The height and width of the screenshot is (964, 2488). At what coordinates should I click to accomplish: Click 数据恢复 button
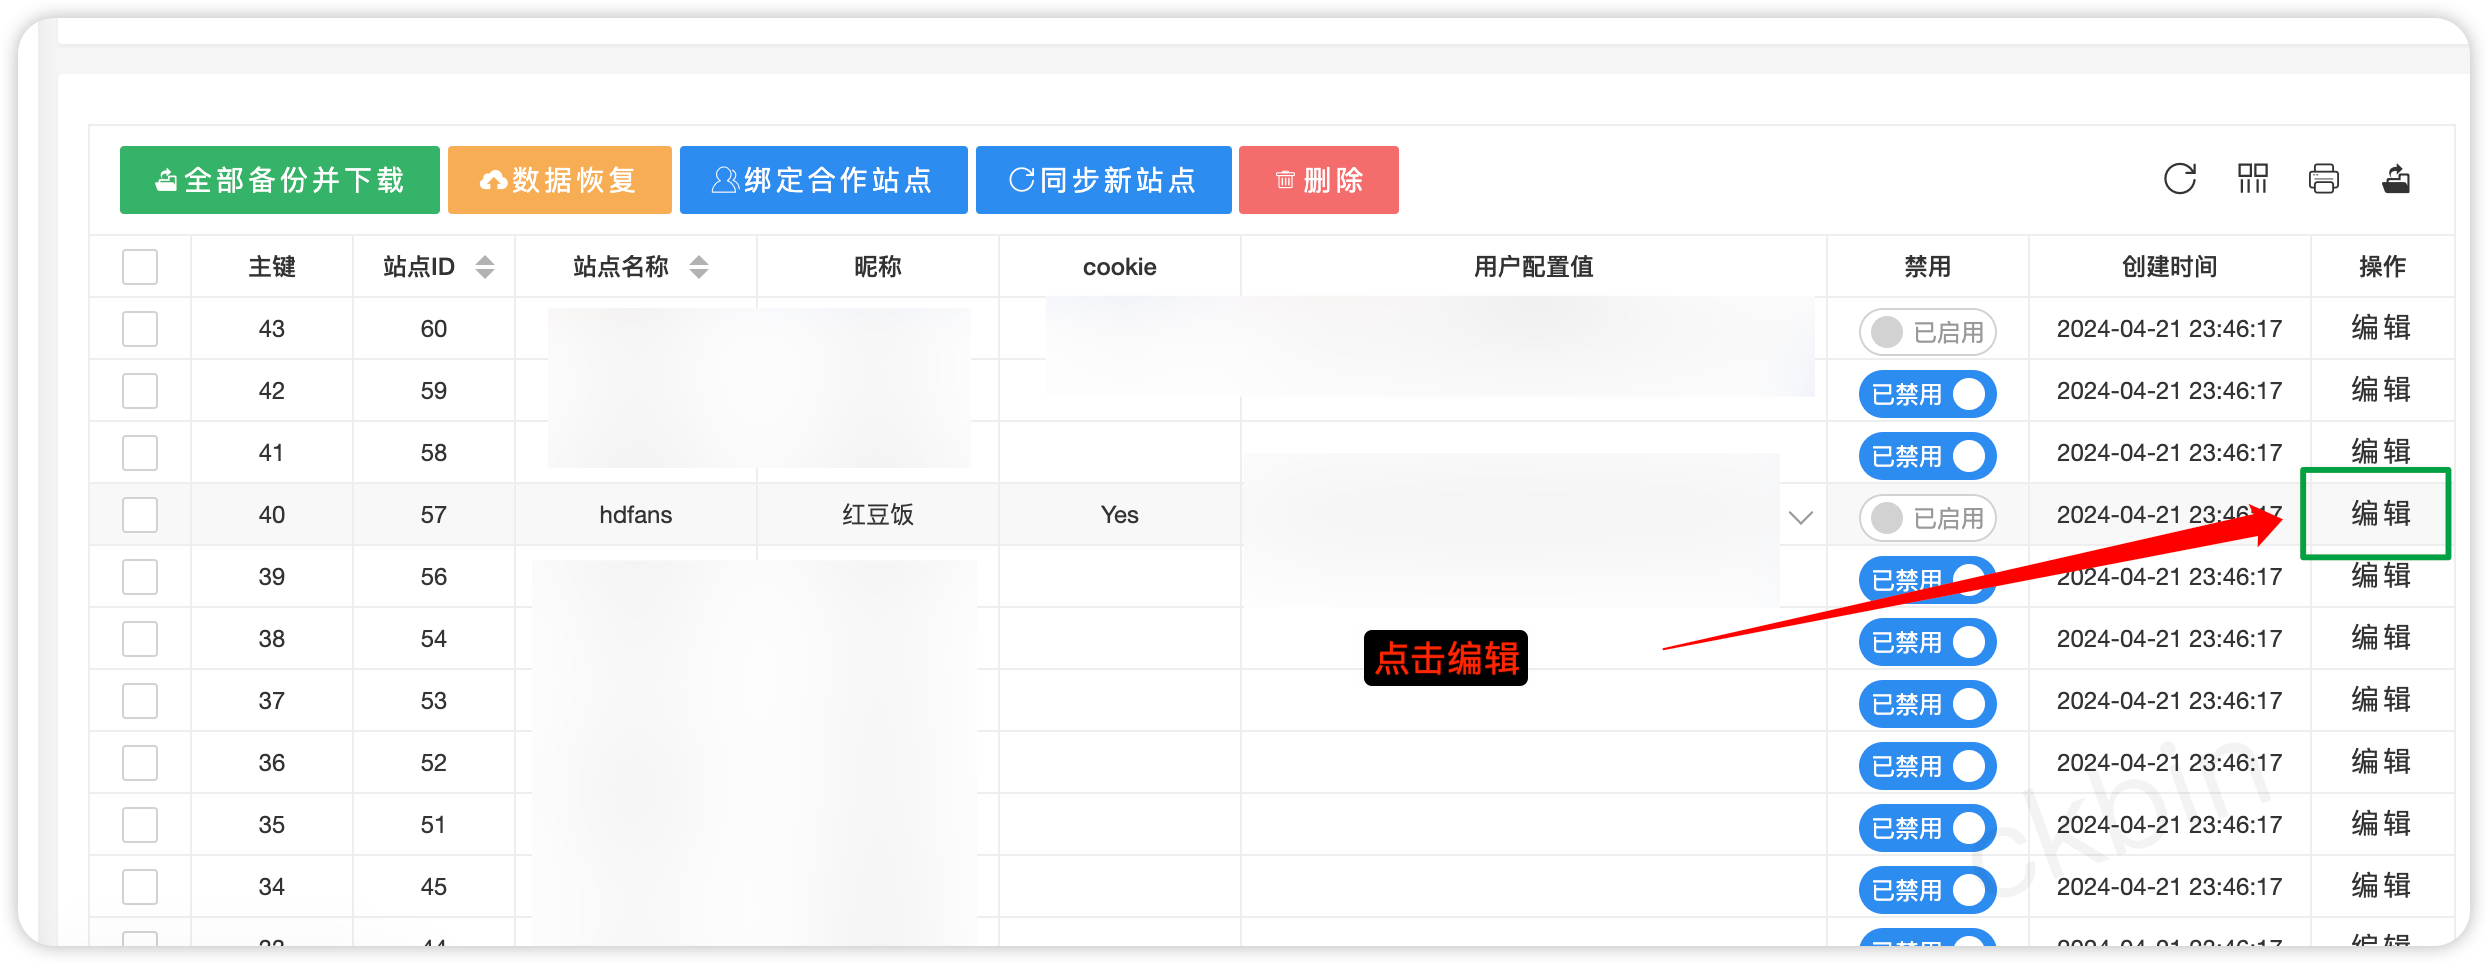point(560,180)
